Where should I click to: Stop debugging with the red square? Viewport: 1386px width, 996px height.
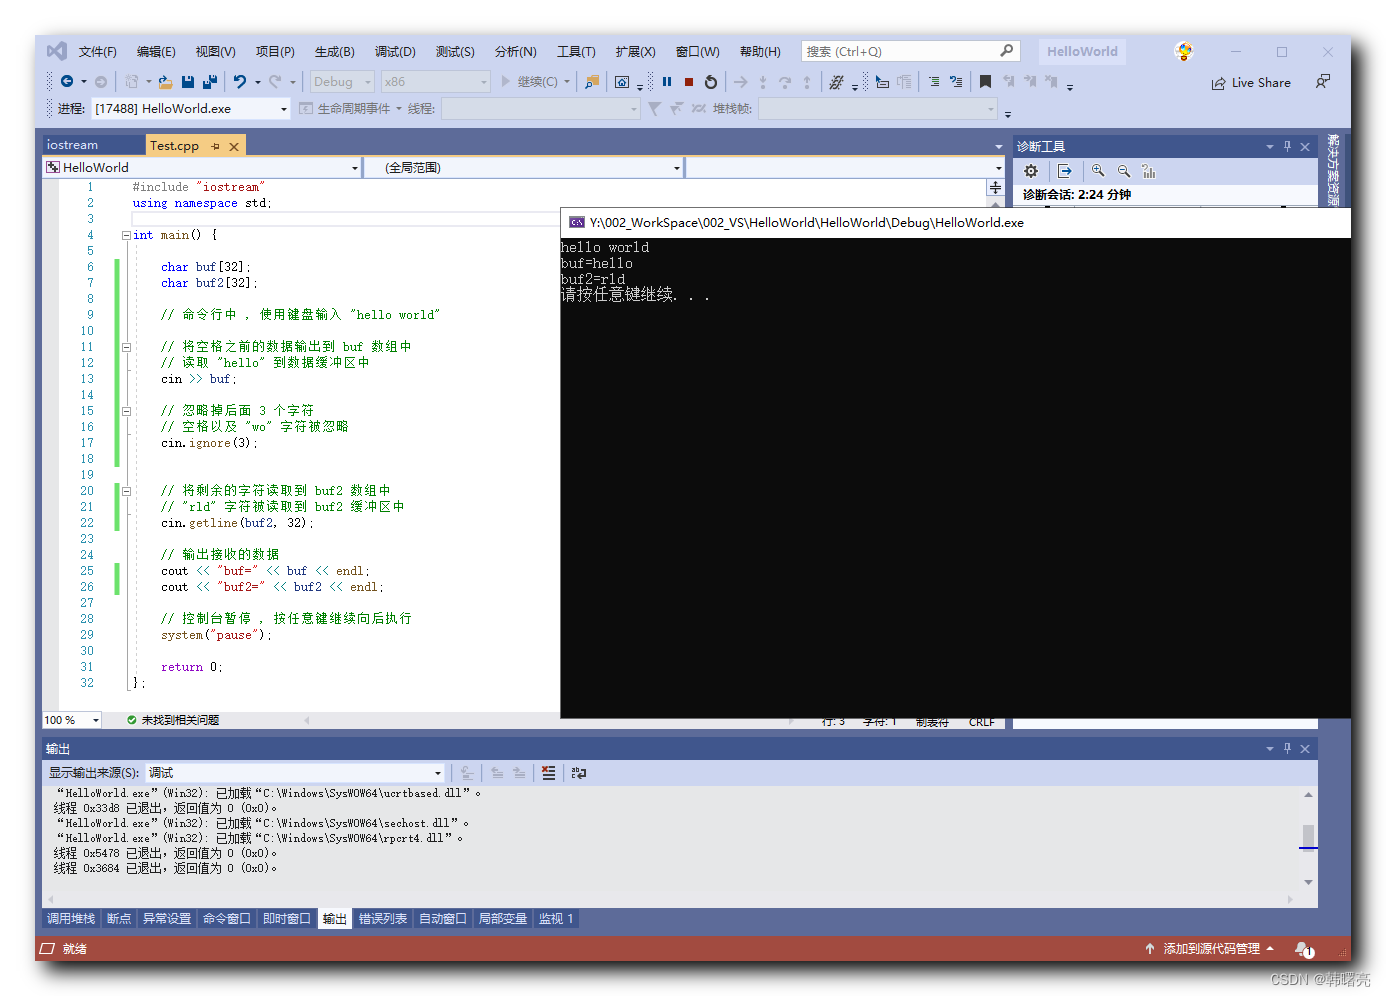point(689,82)
